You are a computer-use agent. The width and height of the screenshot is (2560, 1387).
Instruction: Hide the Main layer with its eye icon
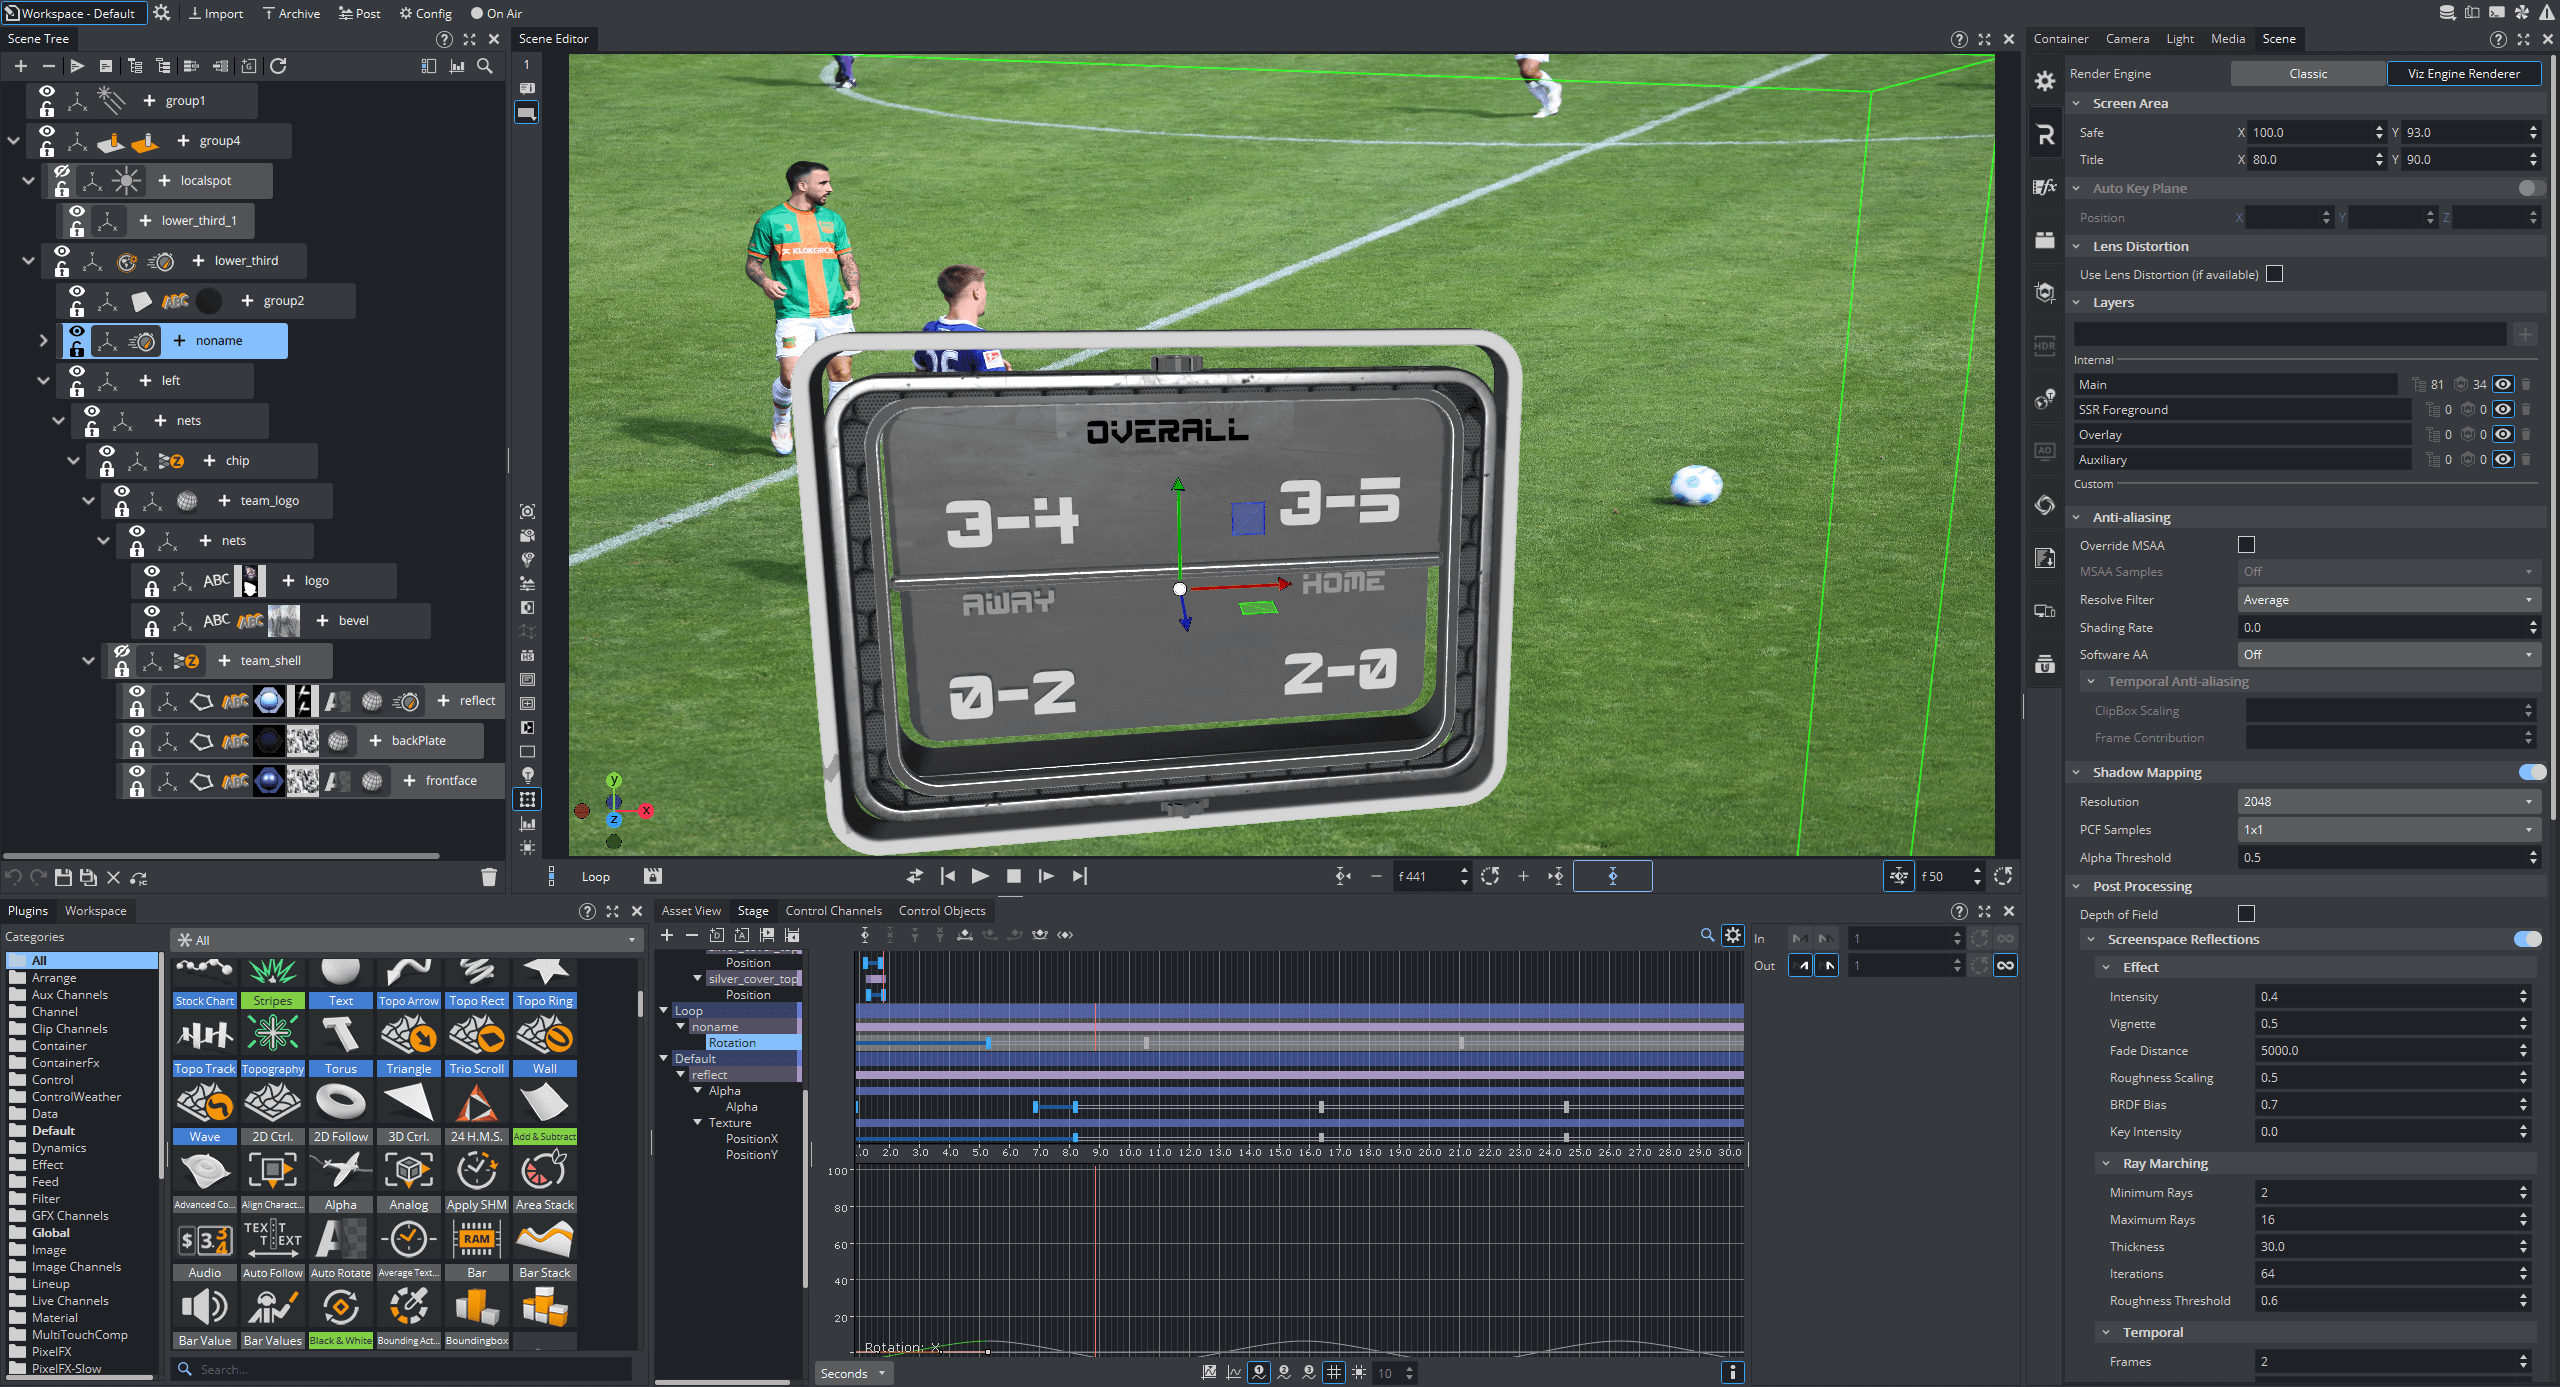pos(2503,384)
